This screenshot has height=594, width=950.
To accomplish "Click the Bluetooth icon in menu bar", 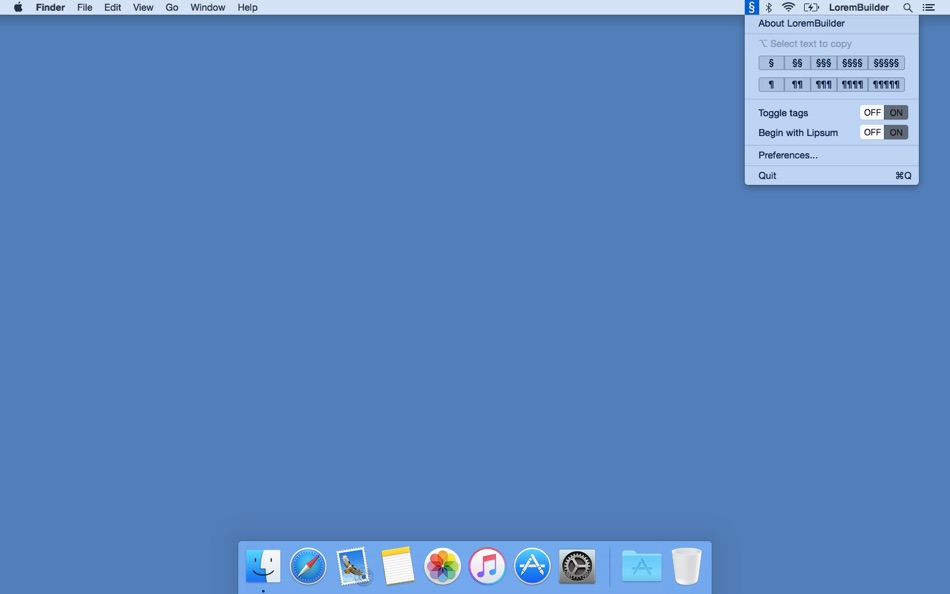I will coord(769,7).
